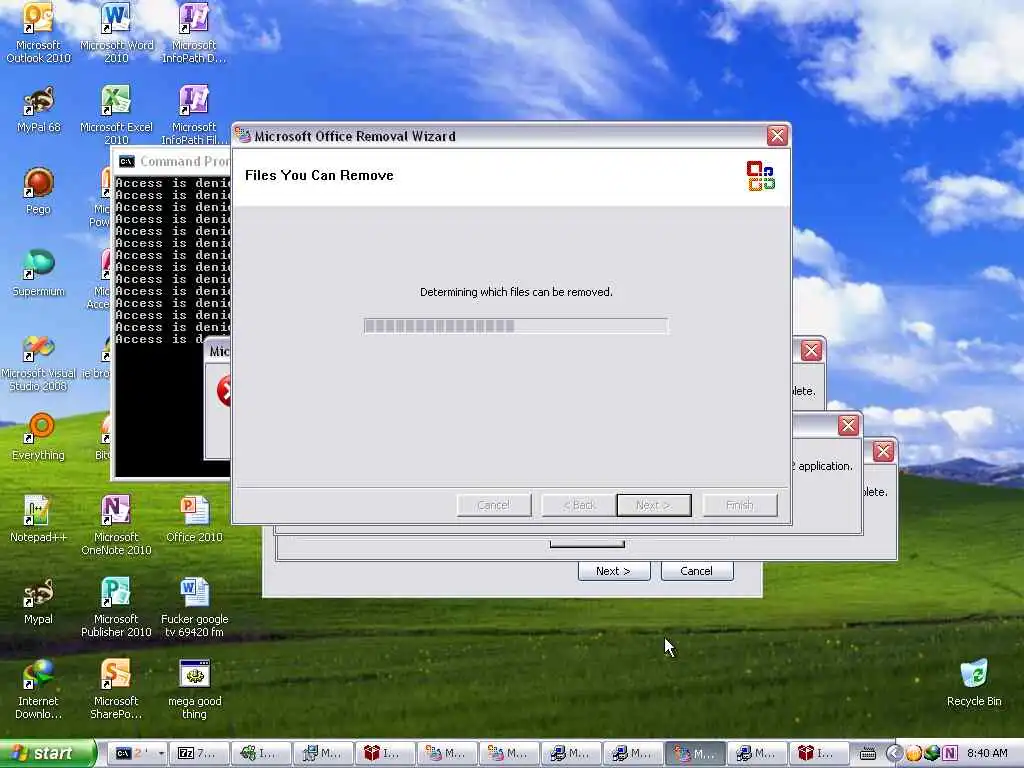
Task: Click the wizard's greyed Finish button
Action: click(x=740, y=505)
